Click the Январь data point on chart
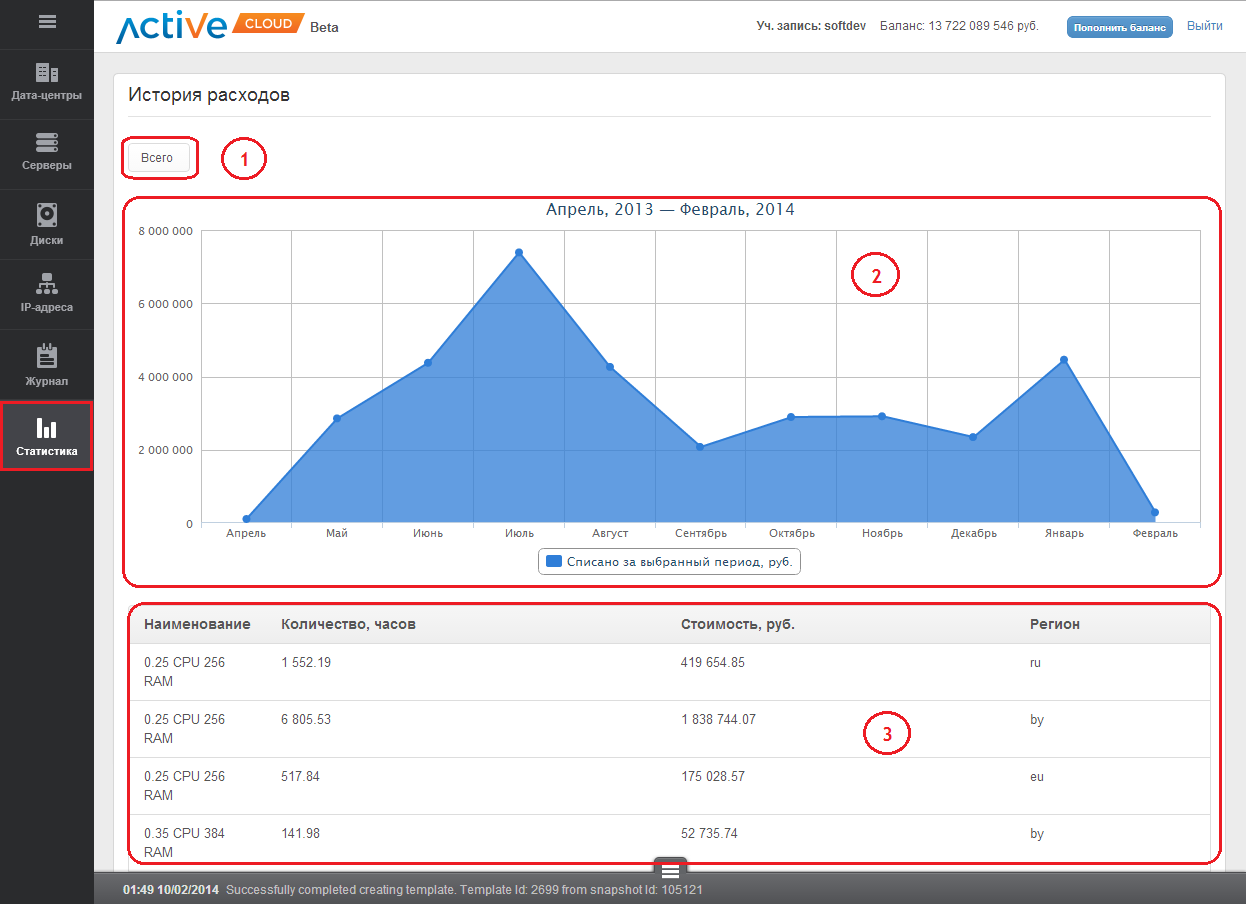 coord(1064,360)
